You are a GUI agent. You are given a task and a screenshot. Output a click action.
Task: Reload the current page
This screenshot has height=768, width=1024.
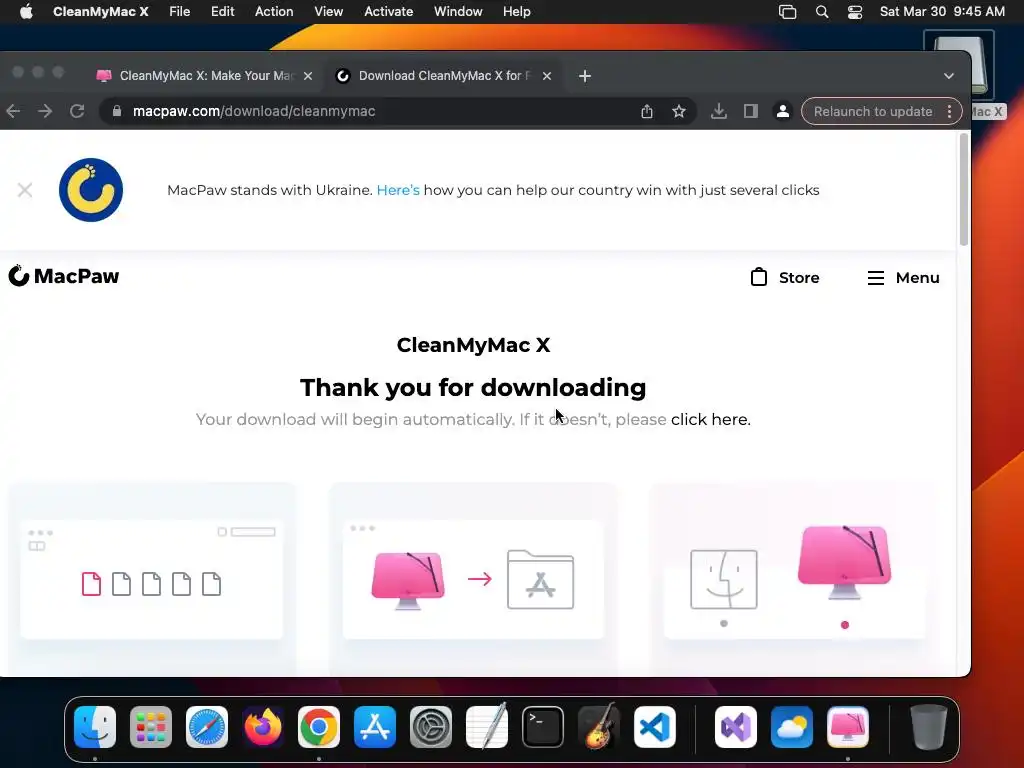click(77, 111)
